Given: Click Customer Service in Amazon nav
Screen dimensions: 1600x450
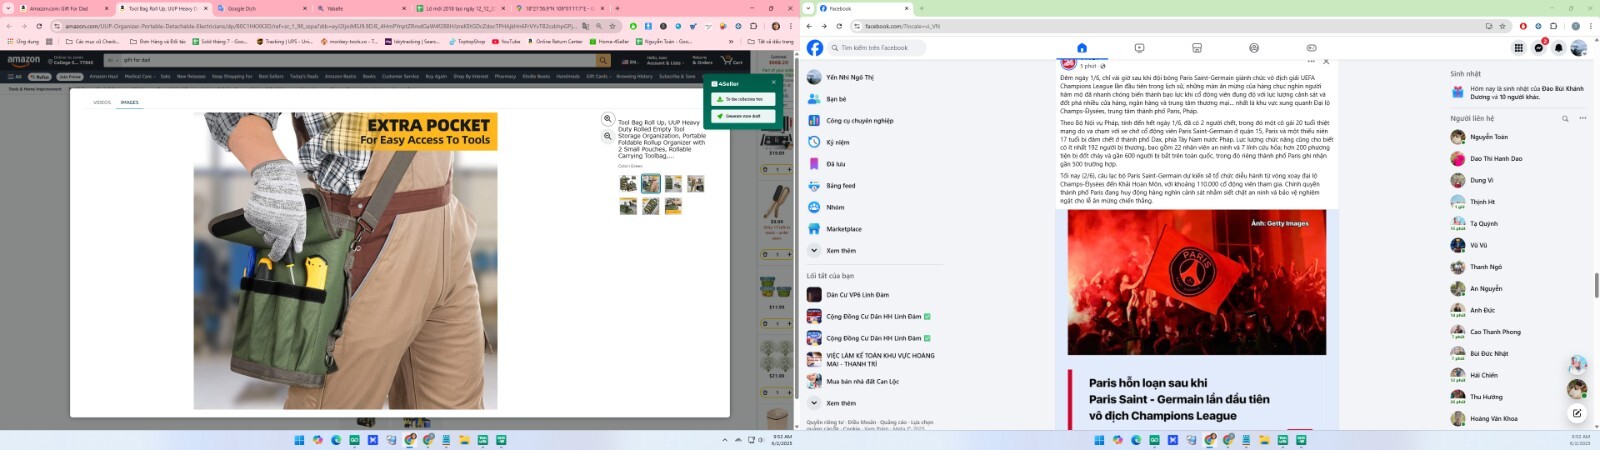Looking at the screenshot, I should coord(400,76).
